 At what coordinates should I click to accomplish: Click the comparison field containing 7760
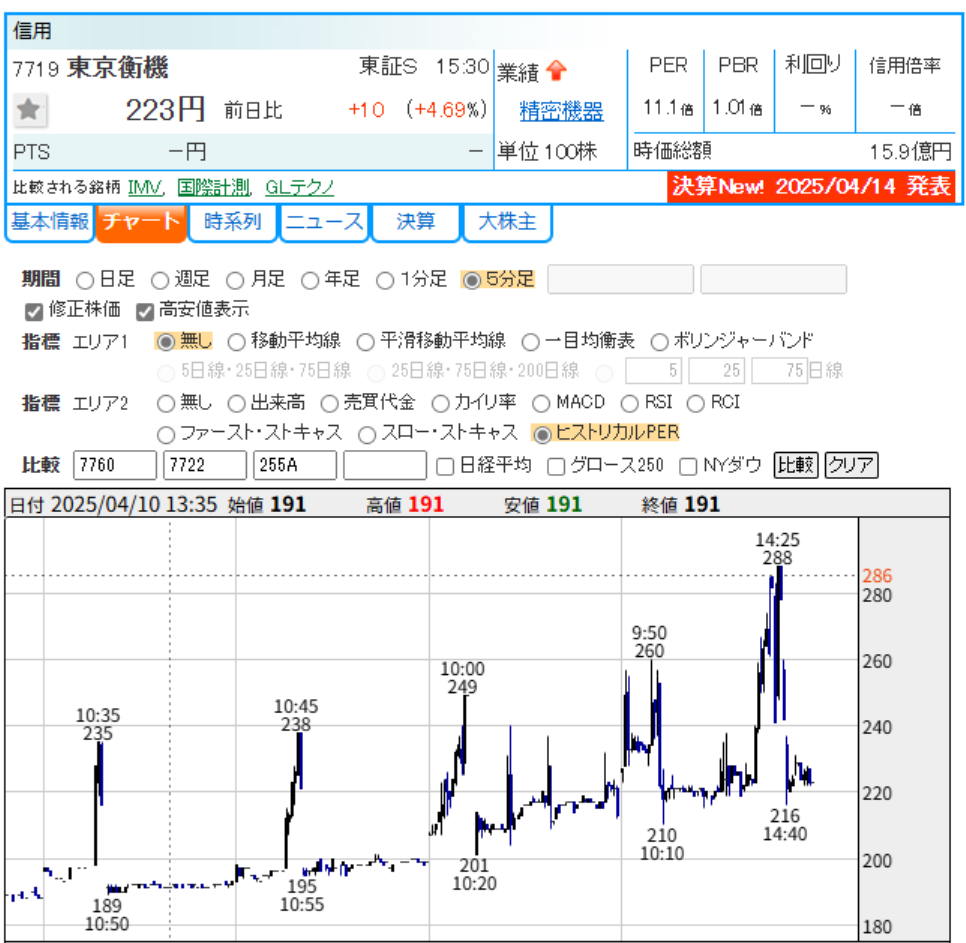pos(115,465)
